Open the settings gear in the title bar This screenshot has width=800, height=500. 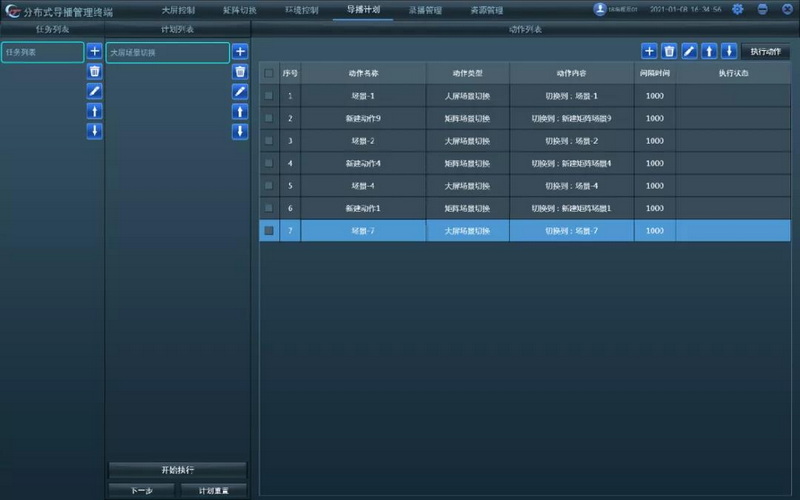click(738, 9)
